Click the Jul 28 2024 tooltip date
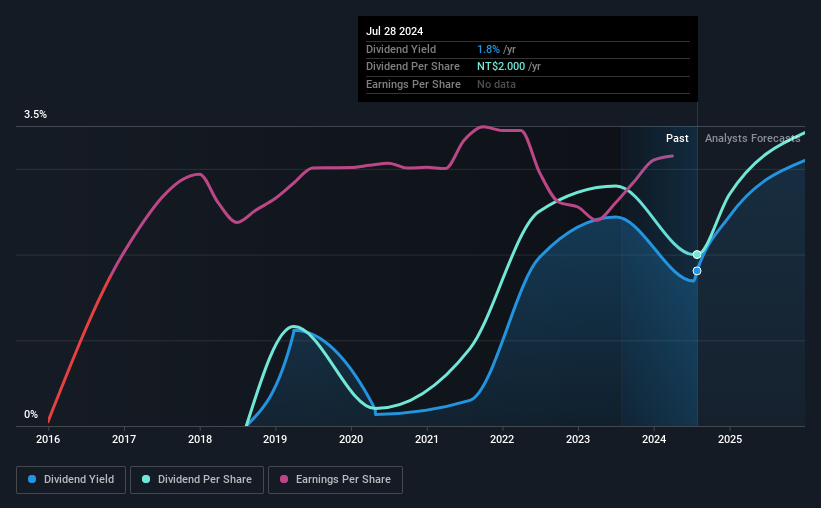 [x=394, y=31]
